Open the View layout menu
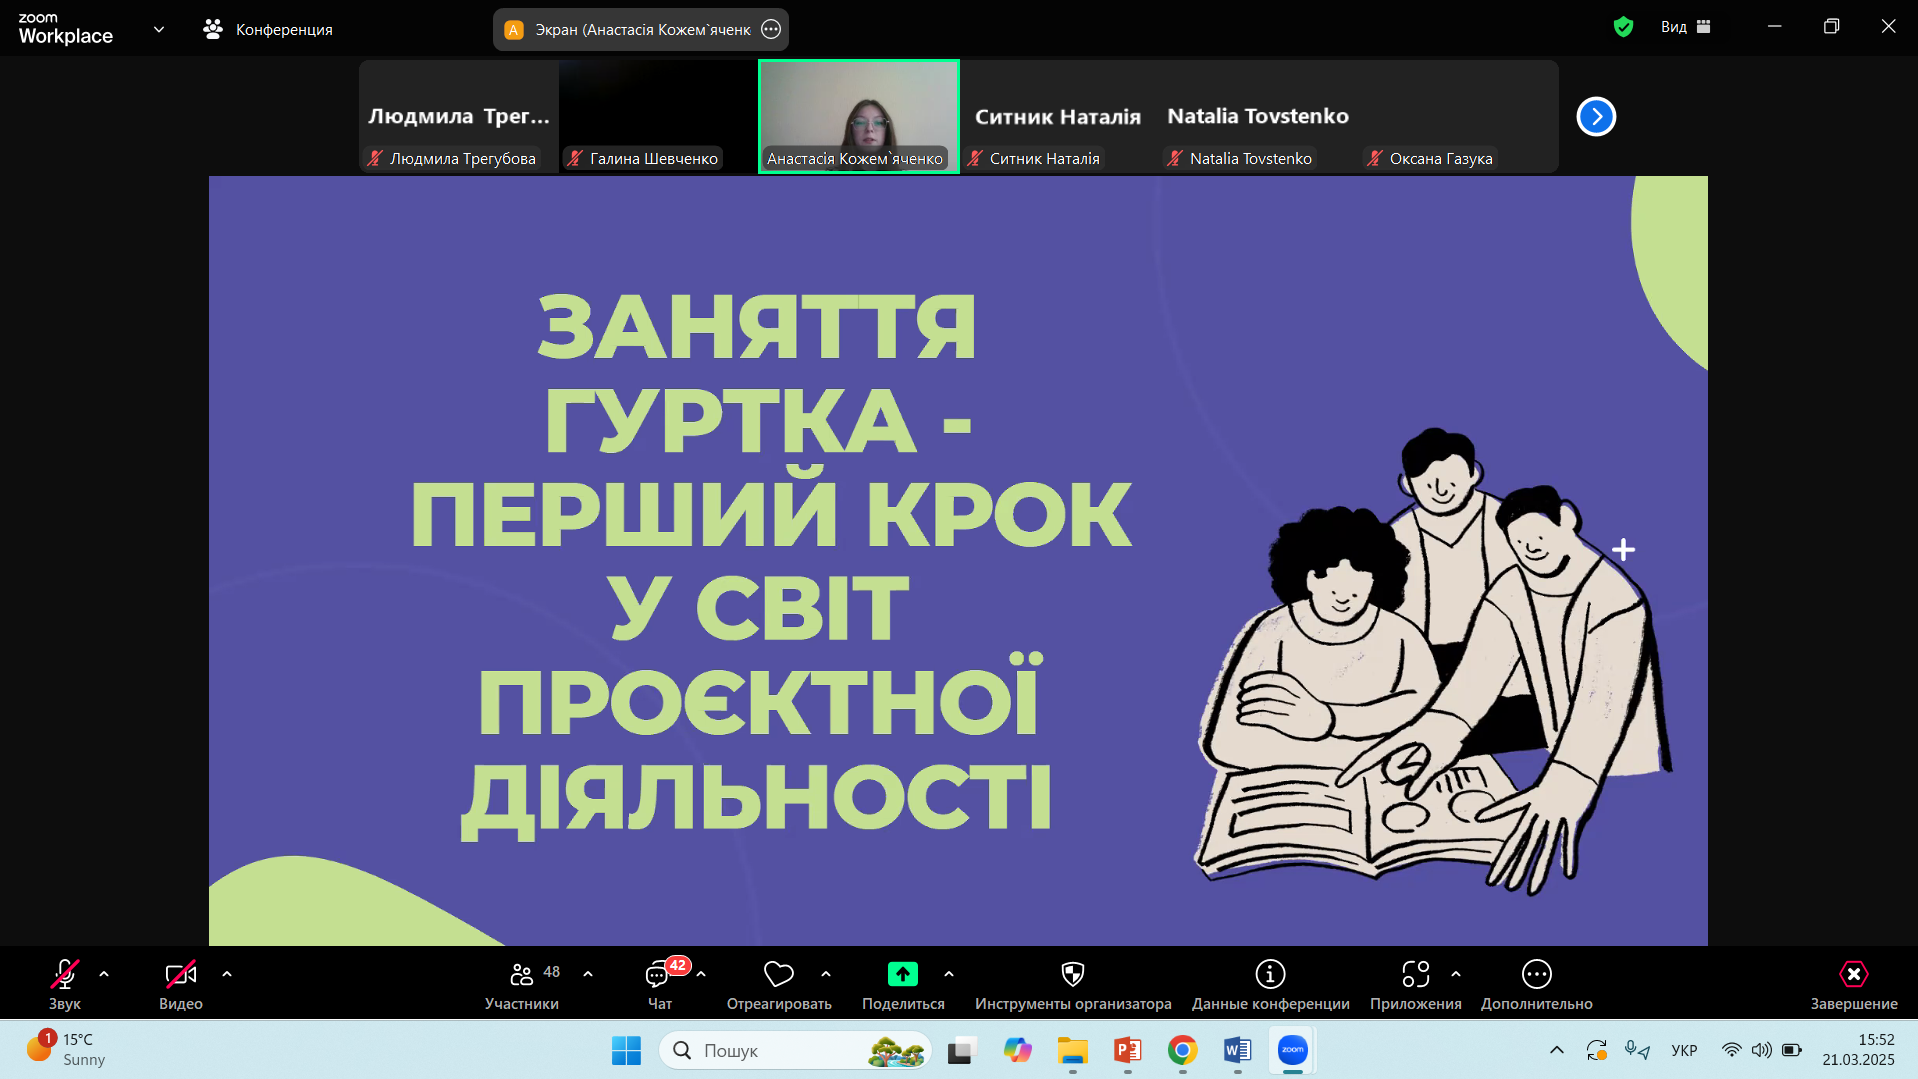1918x1079 pixels. coord(1686,27)
